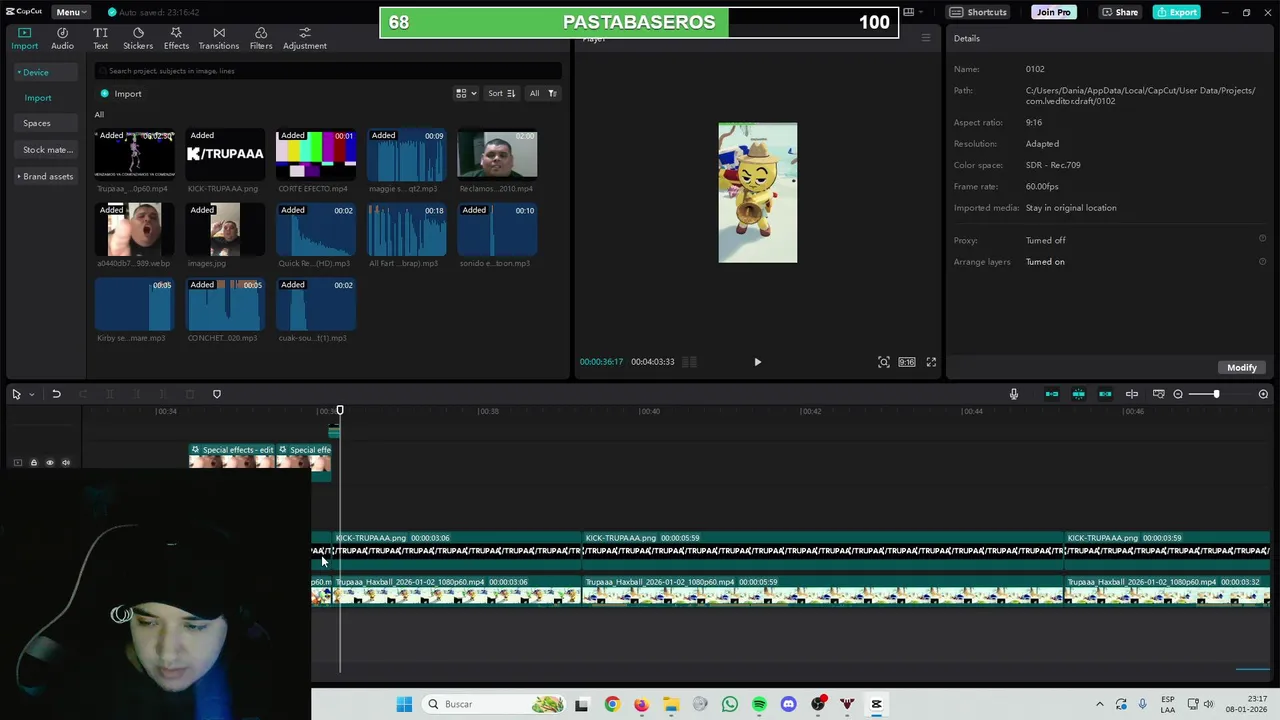This screenshot has height=720, width=1280.
Task: Click the Proxy info circle icon
Action: point(1262,240)
